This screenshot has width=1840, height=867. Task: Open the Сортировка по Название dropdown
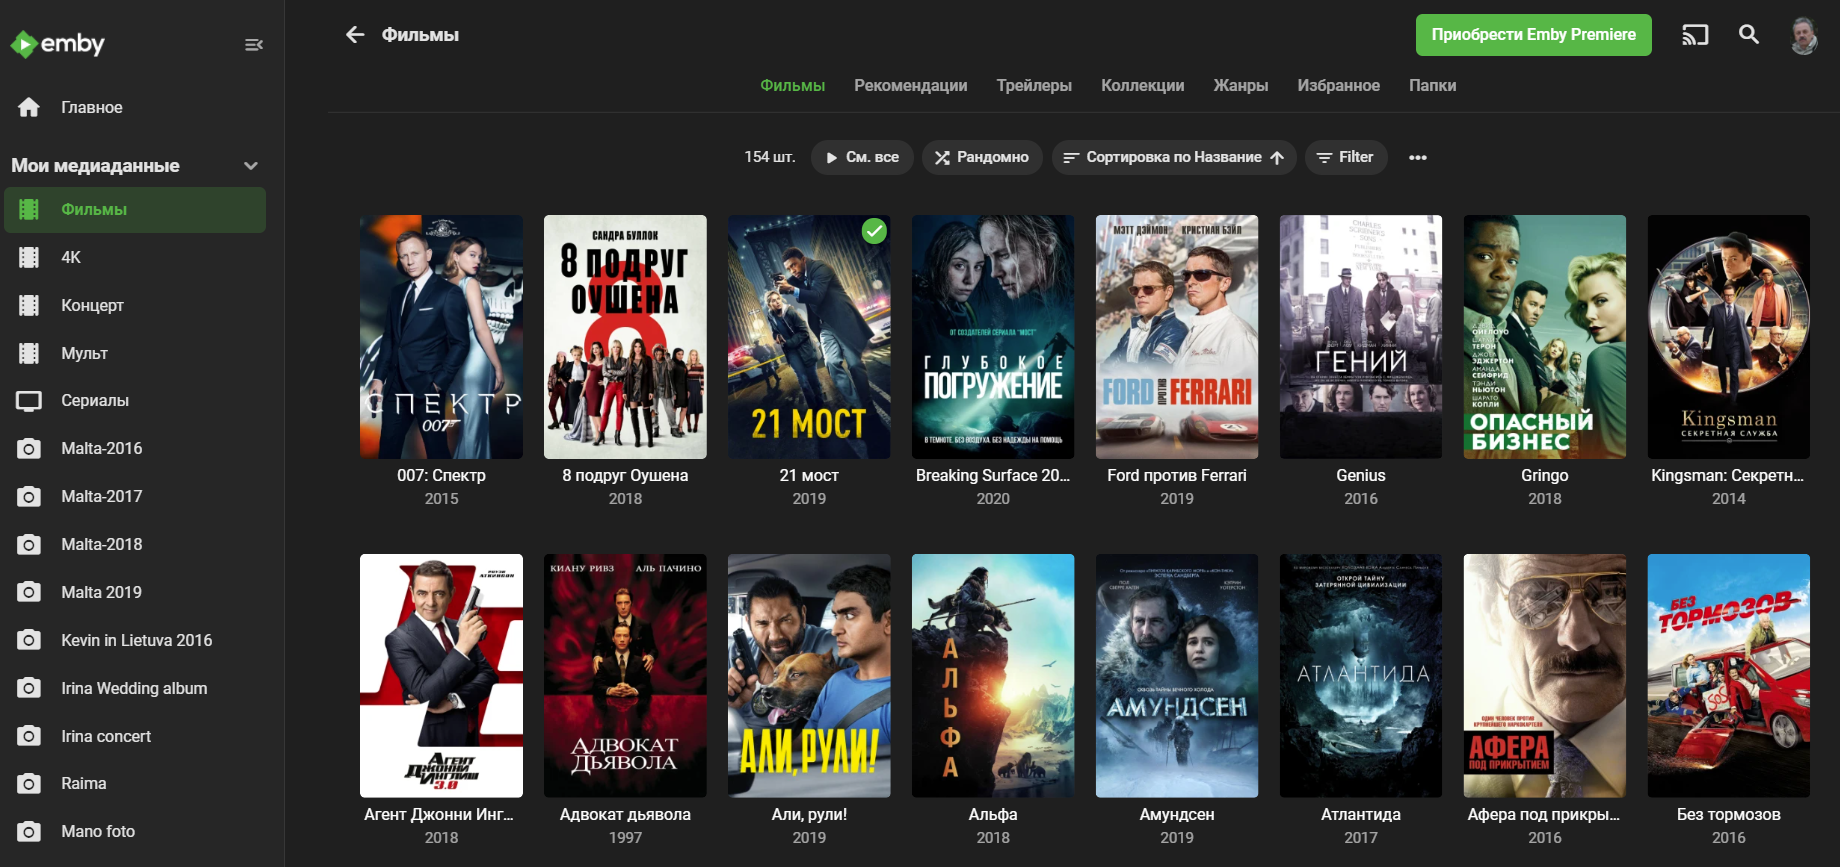[1173, 158]
